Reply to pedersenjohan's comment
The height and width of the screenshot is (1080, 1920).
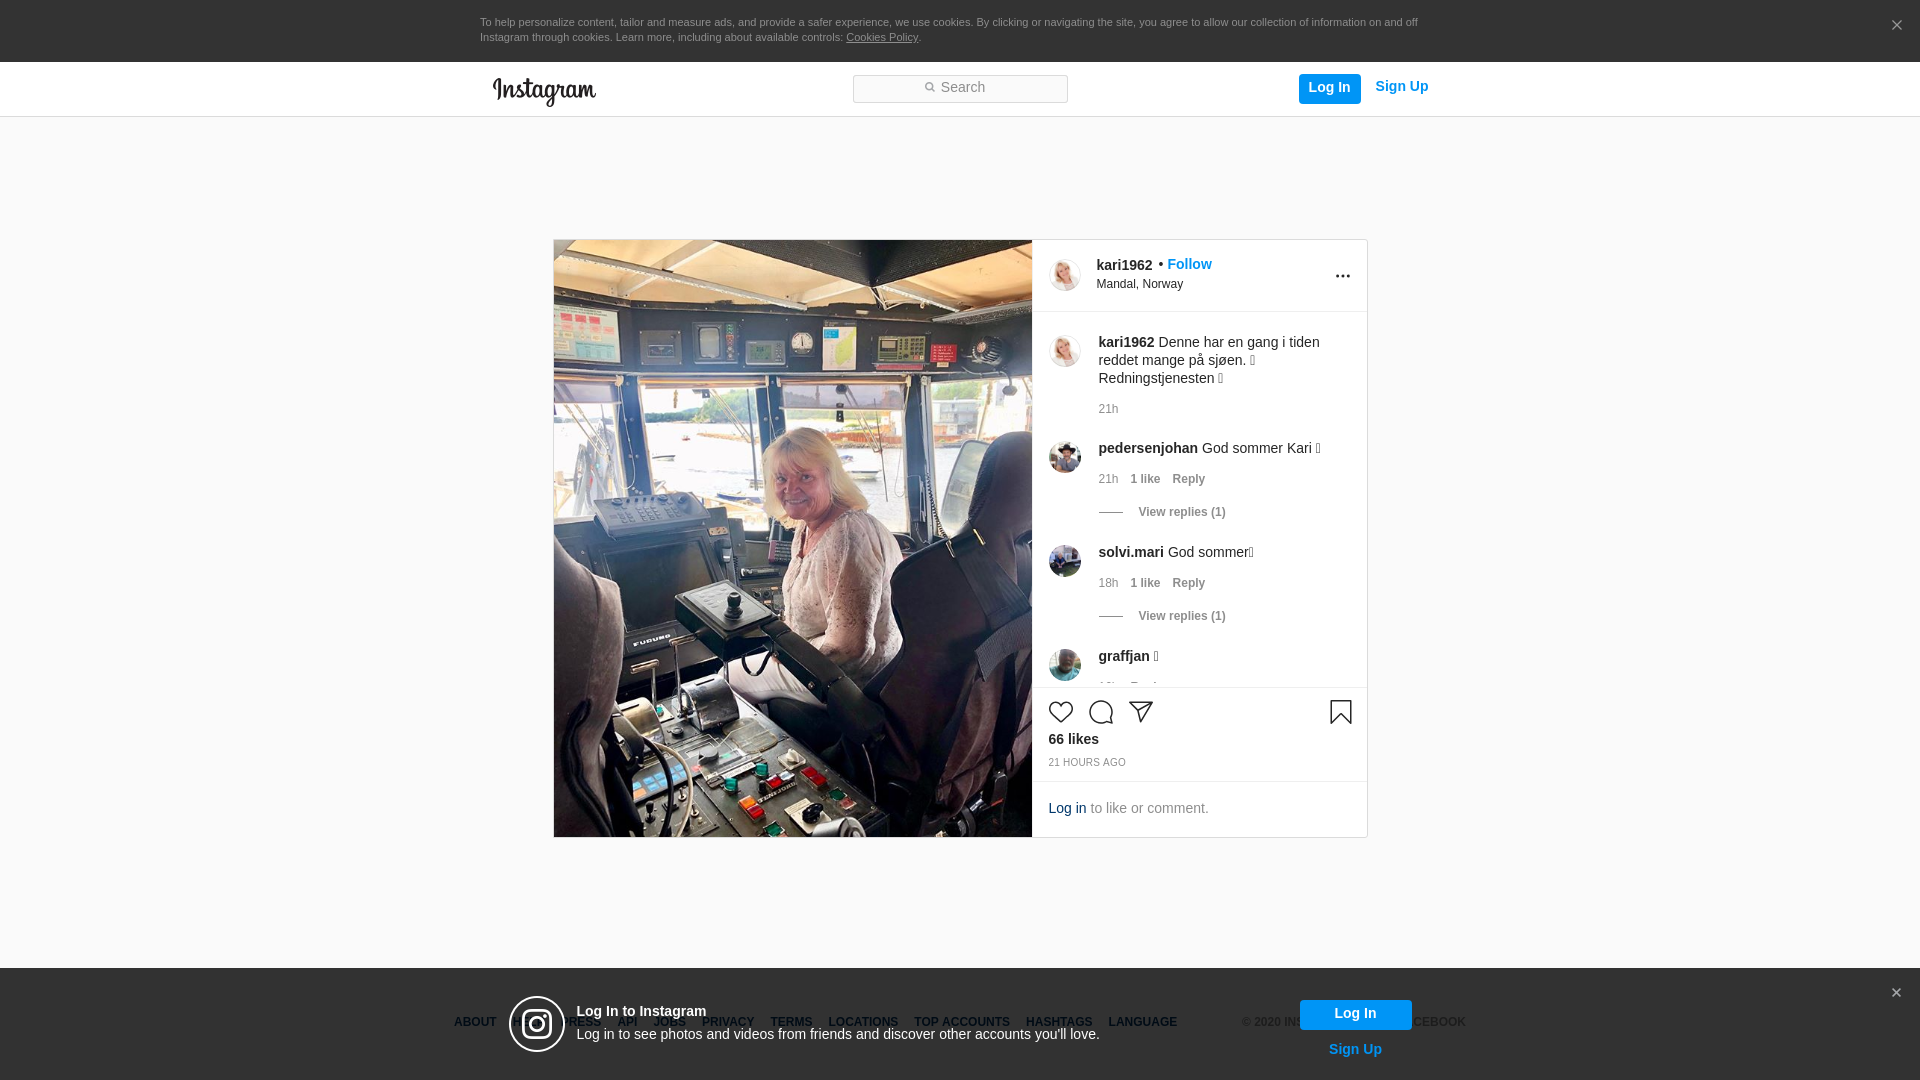(x=1188, y=479)
